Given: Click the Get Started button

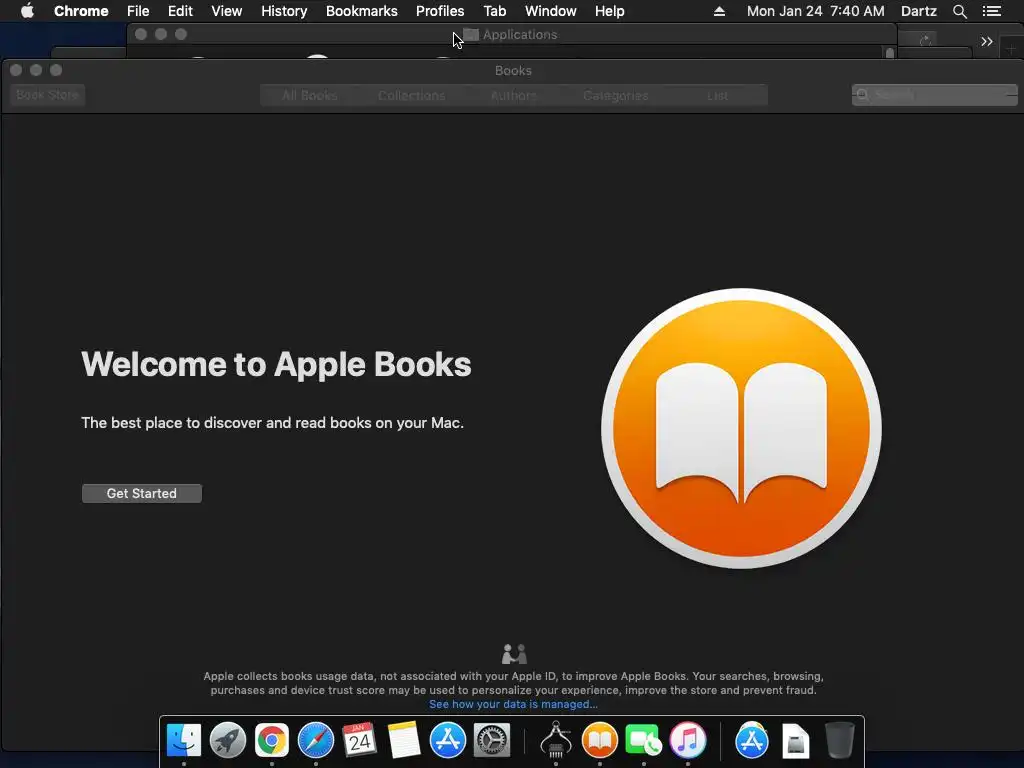Looking at the screenshot, I should tap(142, 493).
